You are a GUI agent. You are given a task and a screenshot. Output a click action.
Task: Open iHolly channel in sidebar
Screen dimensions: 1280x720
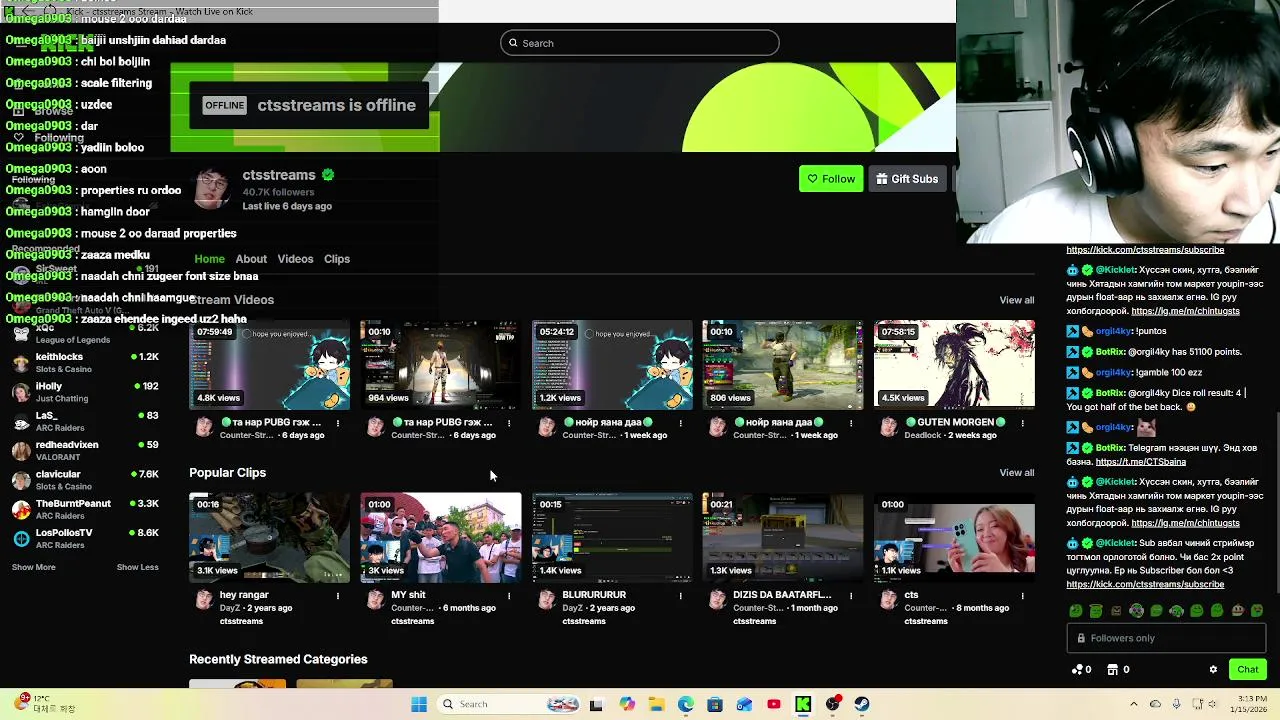point(85,391)
